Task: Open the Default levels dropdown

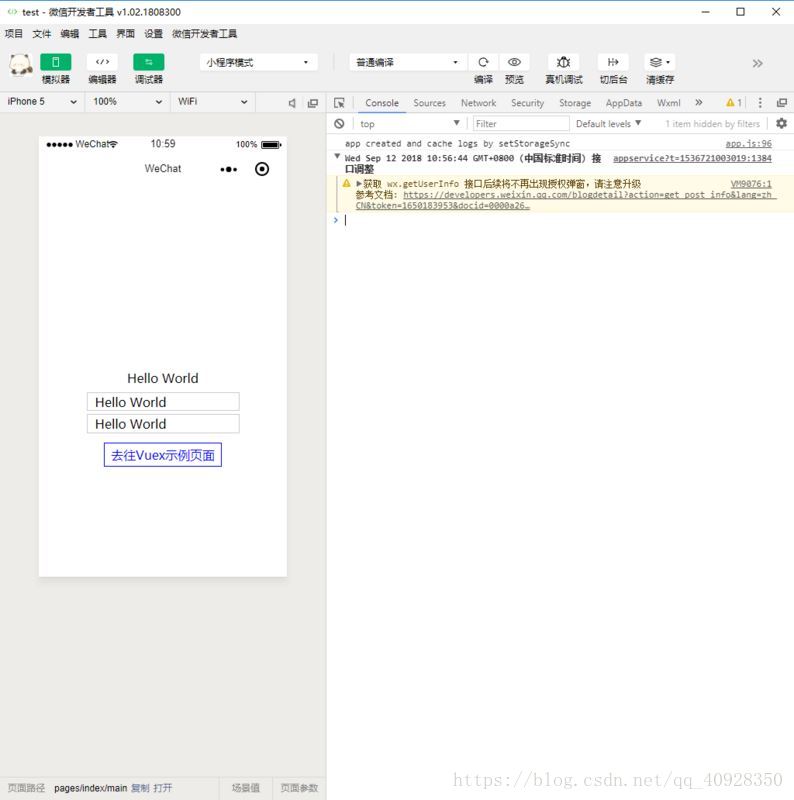Action: tap(608, 123)
